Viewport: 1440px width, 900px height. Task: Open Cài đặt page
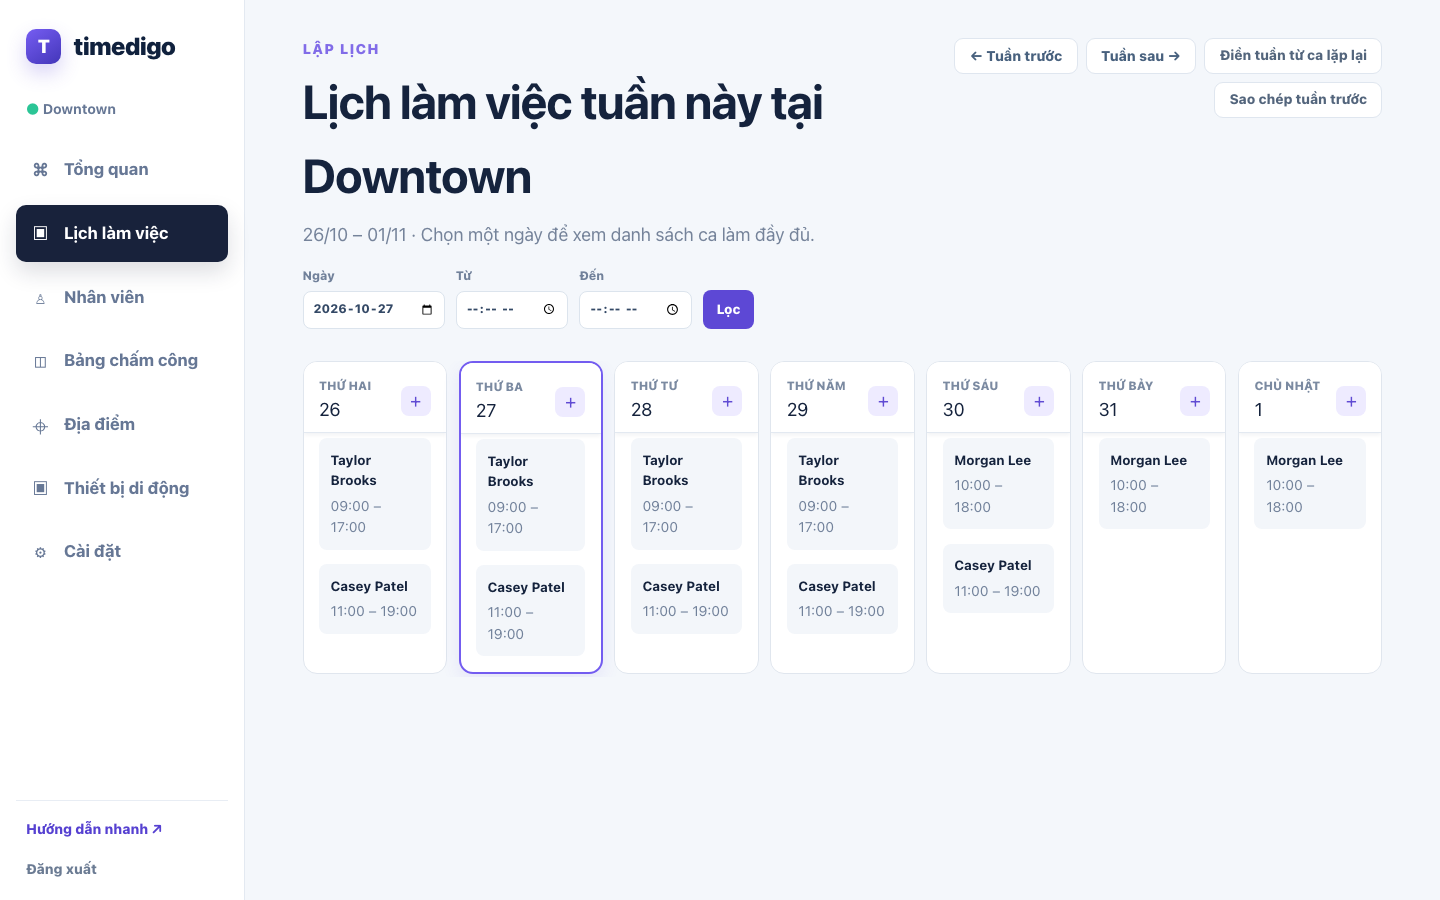pos(122,551)
